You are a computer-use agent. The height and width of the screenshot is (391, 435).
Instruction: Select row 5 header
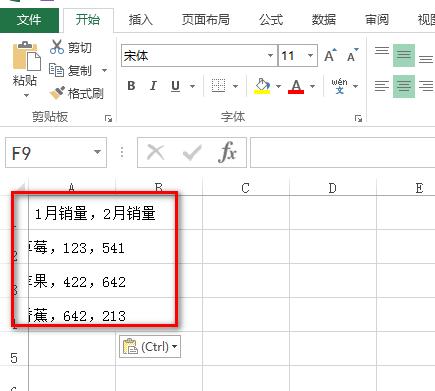14,348
